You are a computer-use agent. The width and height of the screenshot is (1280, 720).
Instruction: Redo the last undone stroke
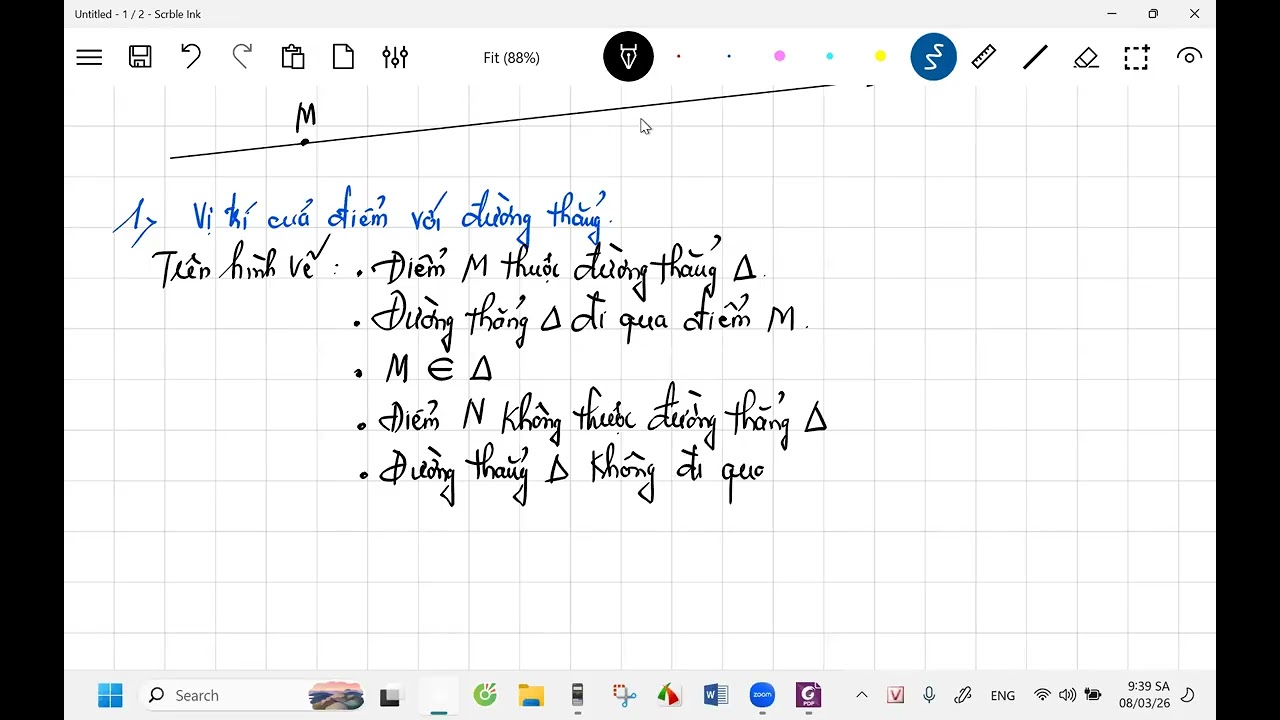[241, 57]
